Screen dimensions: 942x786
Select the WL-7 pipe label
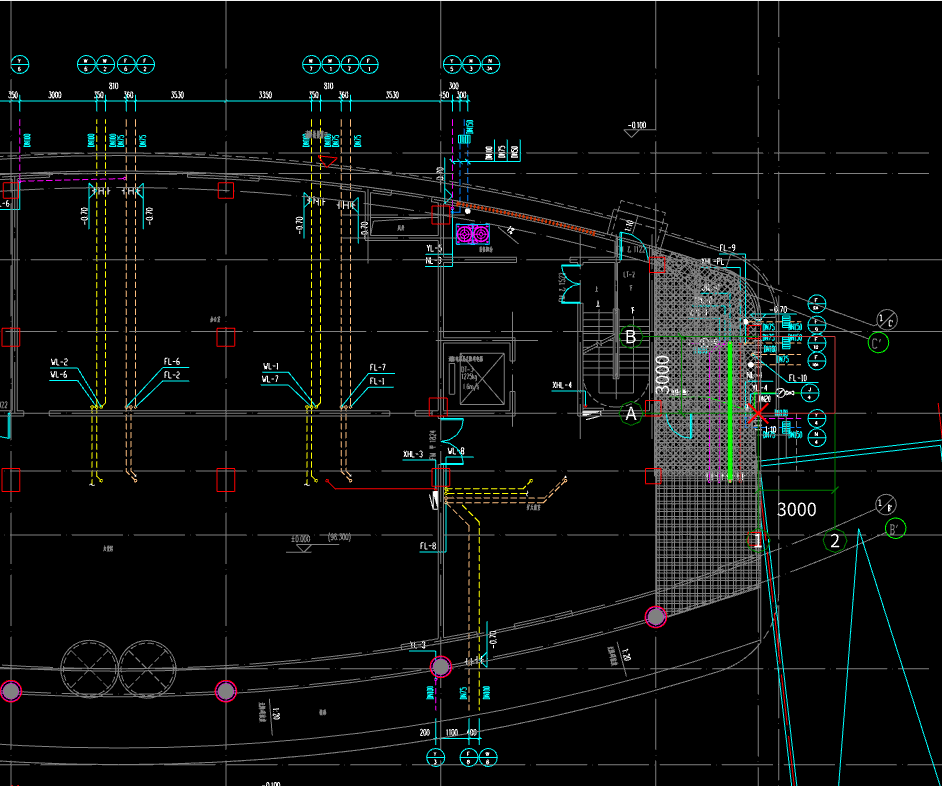270,379
